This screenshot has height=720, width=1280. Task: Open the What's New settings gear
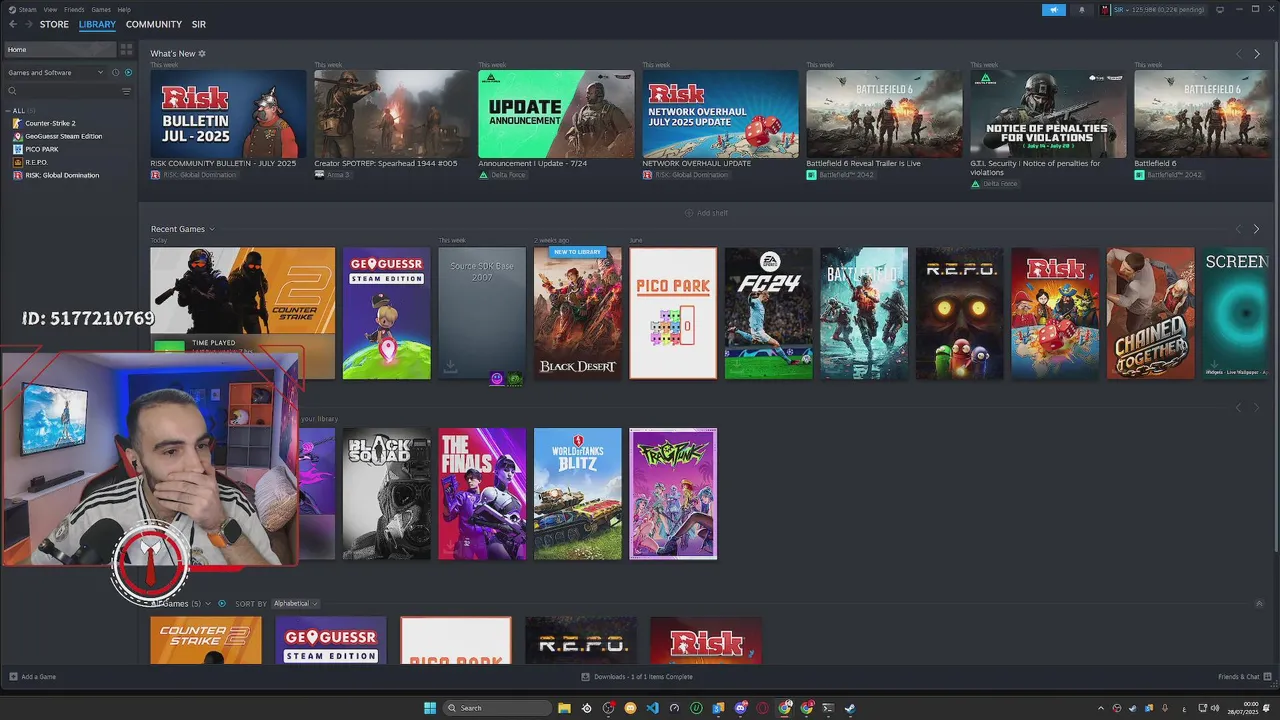202,53
